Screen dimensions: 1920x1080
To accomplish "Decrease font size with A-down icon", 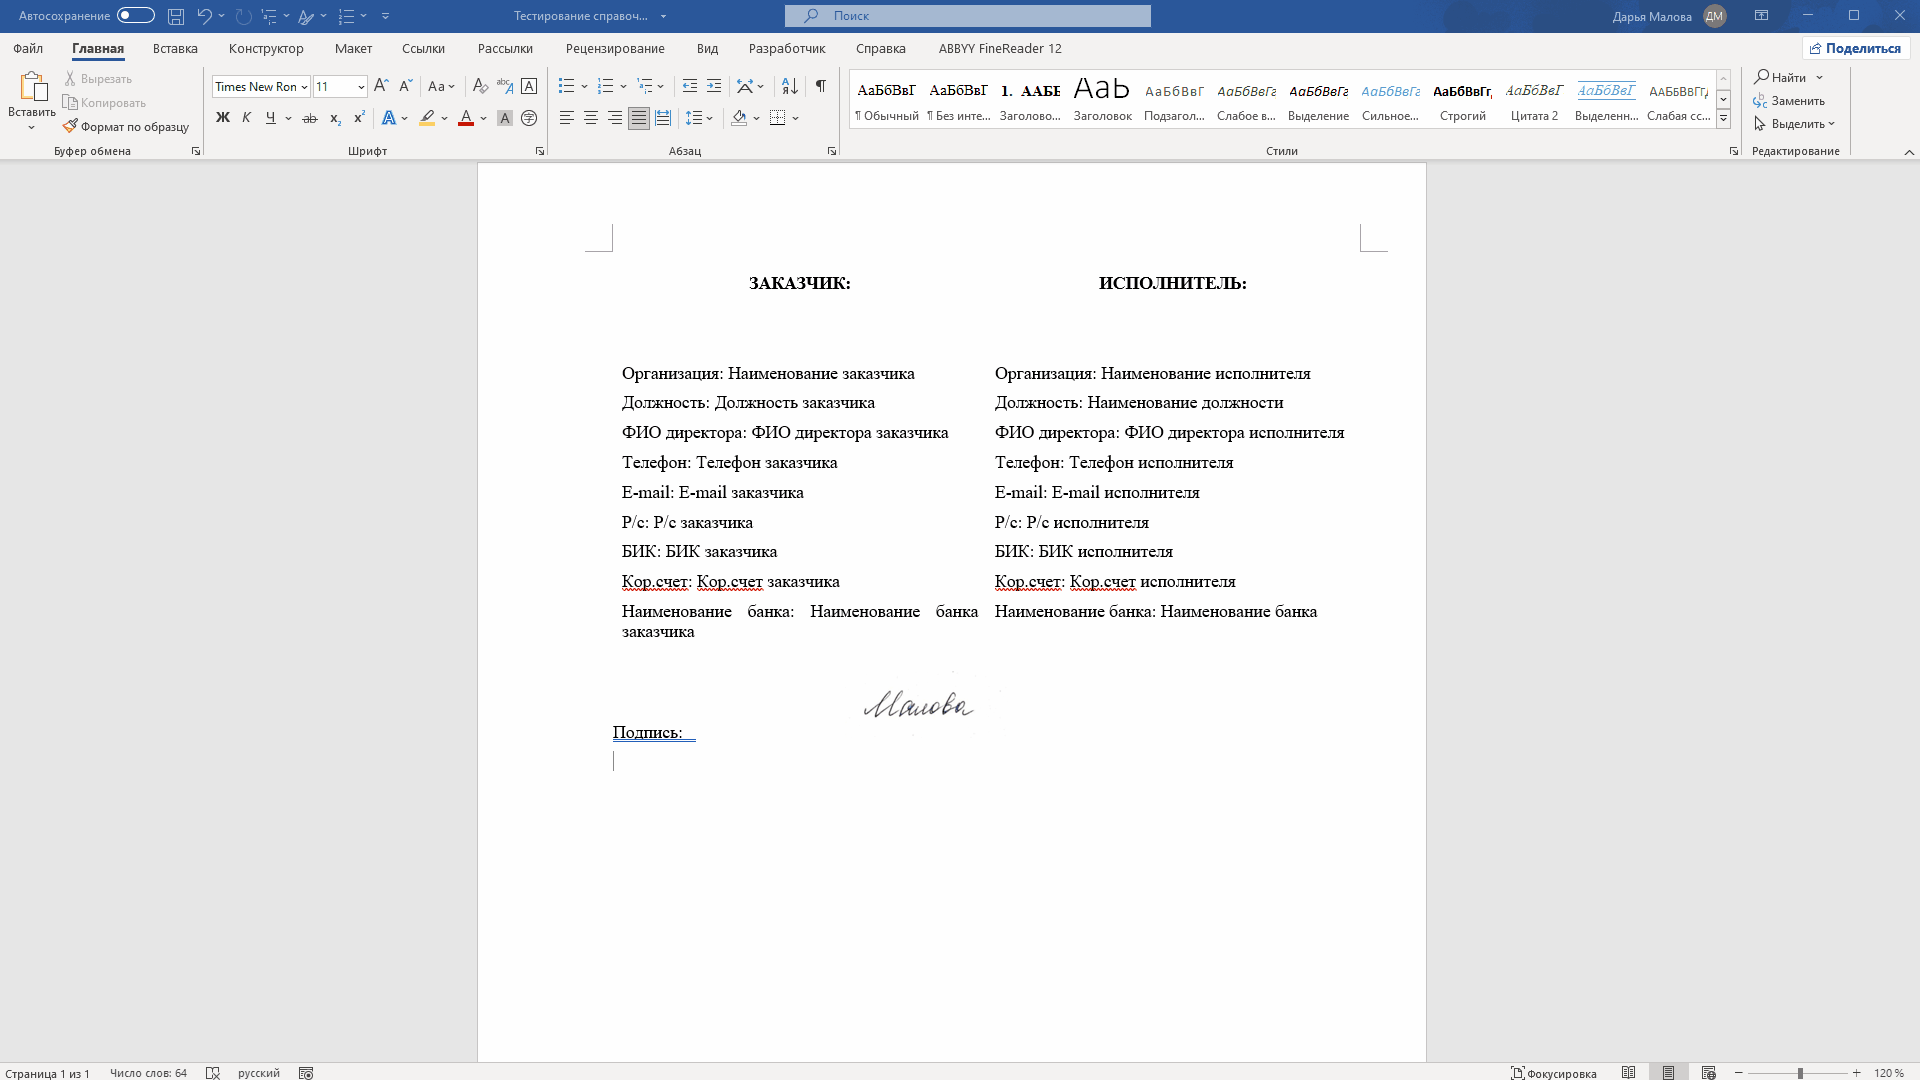I will [405, 86].
